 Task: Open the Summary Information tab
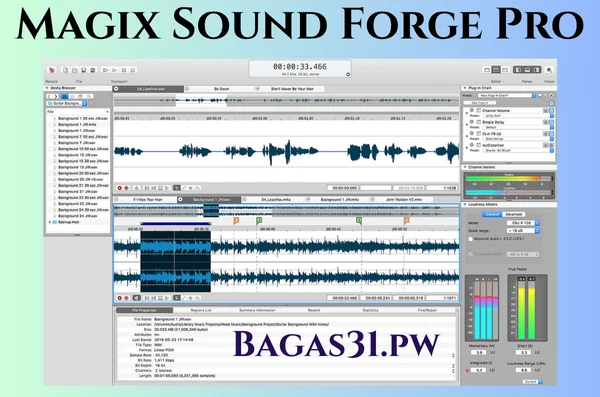coord(257,310)
